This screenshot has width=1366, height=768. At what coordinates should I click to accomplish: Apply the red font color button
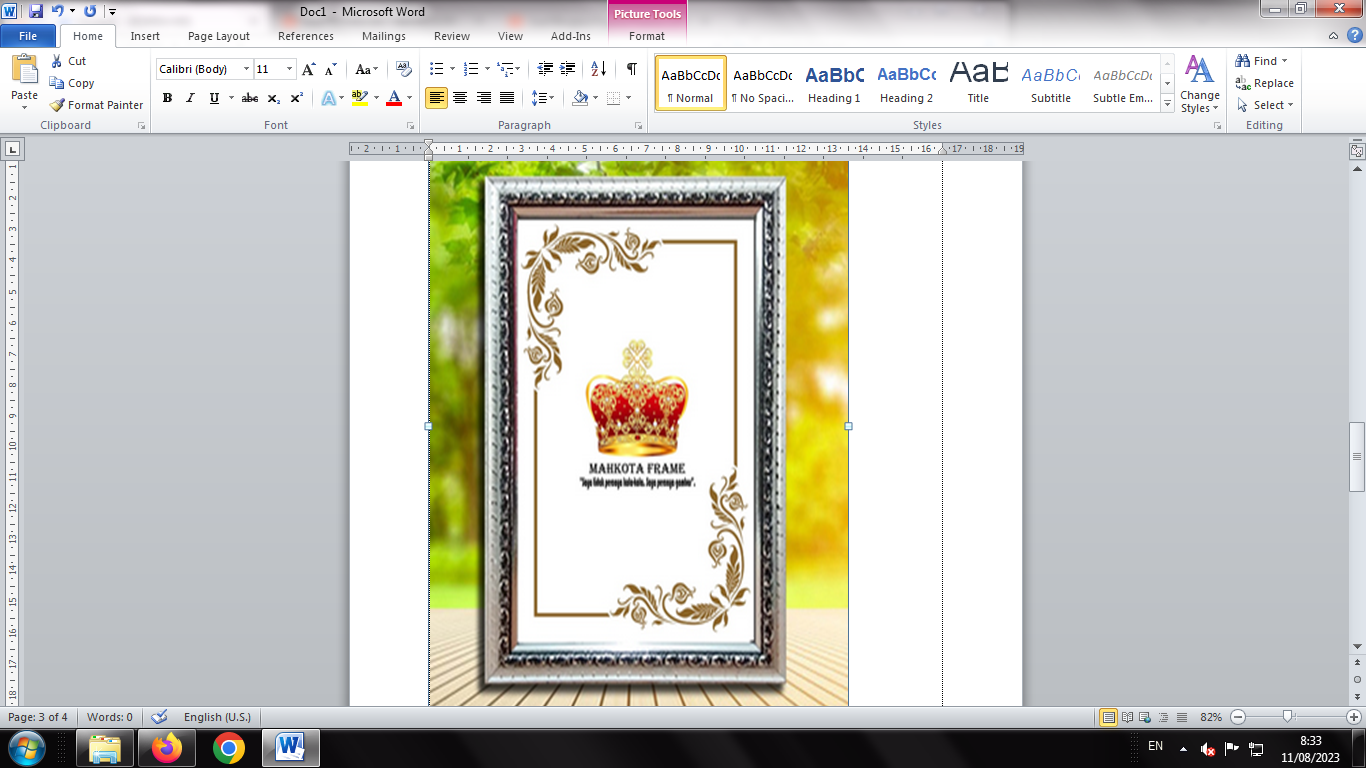[x=394, y=98]
